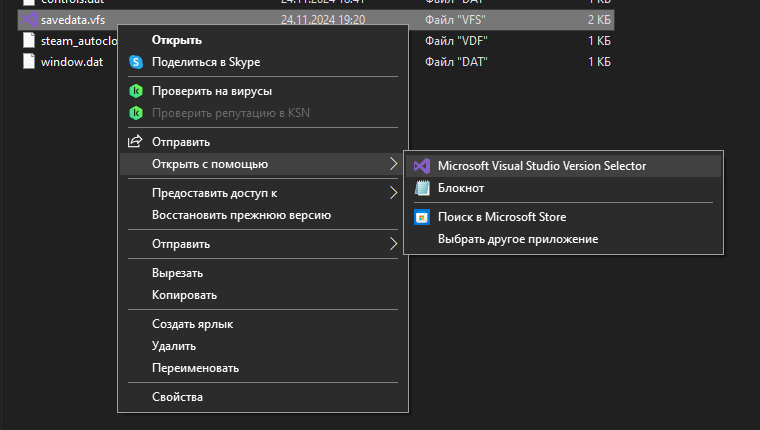Viewport: 760px width, 430px height.
Task: Expand the second 'Отправить' submenu arrow
Action: 394,244
